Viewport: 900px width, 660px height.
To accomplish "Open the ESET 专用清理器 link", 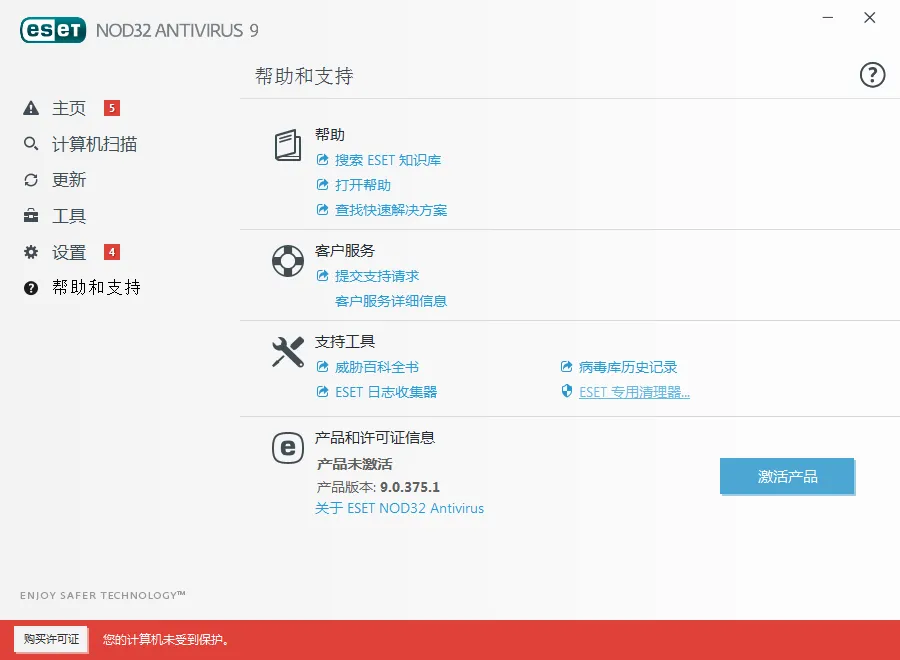I will point(632,391).
